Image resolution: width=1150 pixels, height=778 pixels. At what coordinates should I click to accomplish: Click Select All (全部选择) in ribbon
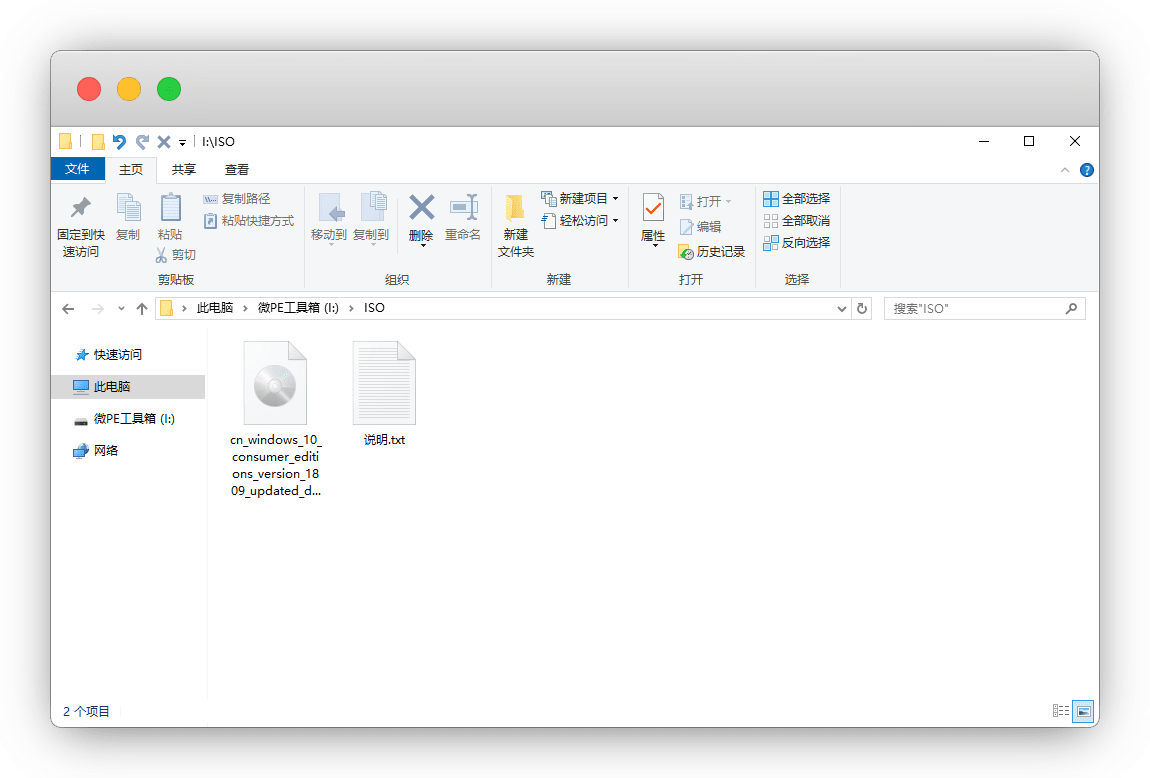click(x=796, y=199)
